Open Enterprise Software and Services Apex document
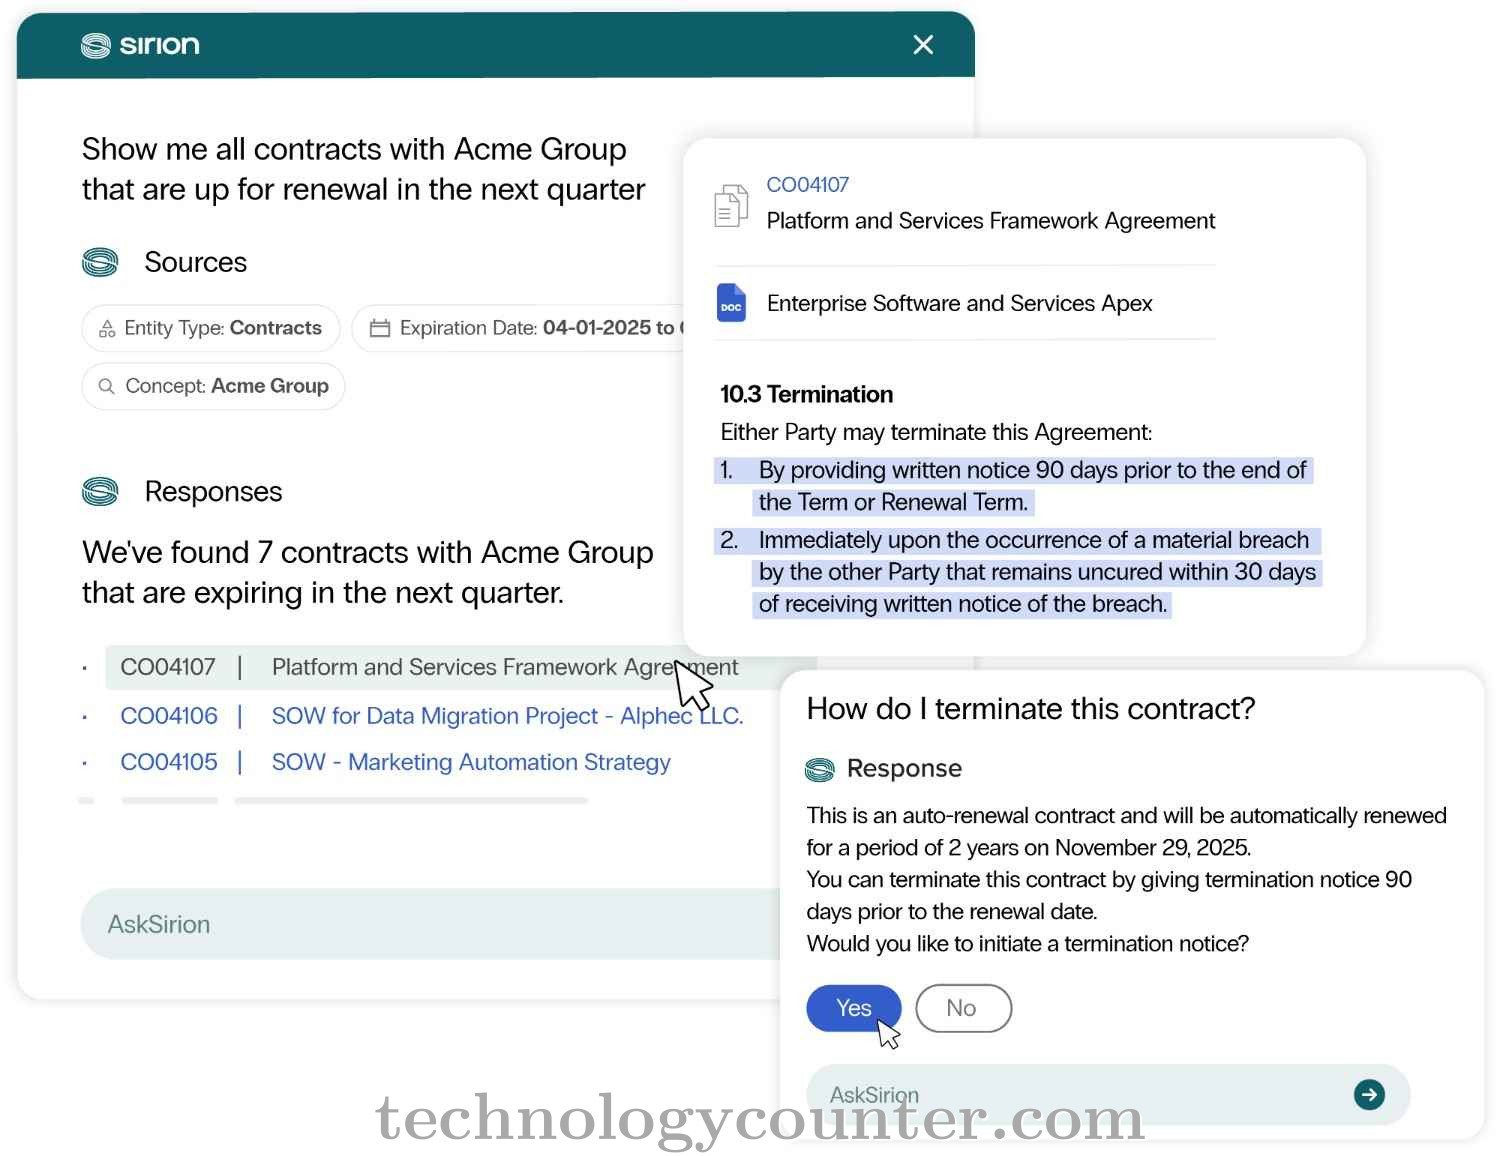Screen dimensions: 1500x1156 tap(959, 303)
